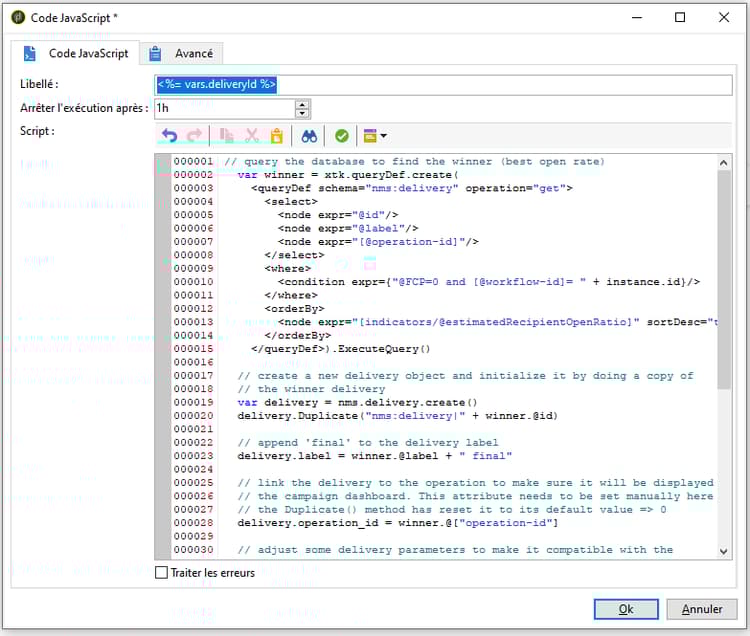
Task: Decrease execution timeout with down stepper
Action: [302, 113]
